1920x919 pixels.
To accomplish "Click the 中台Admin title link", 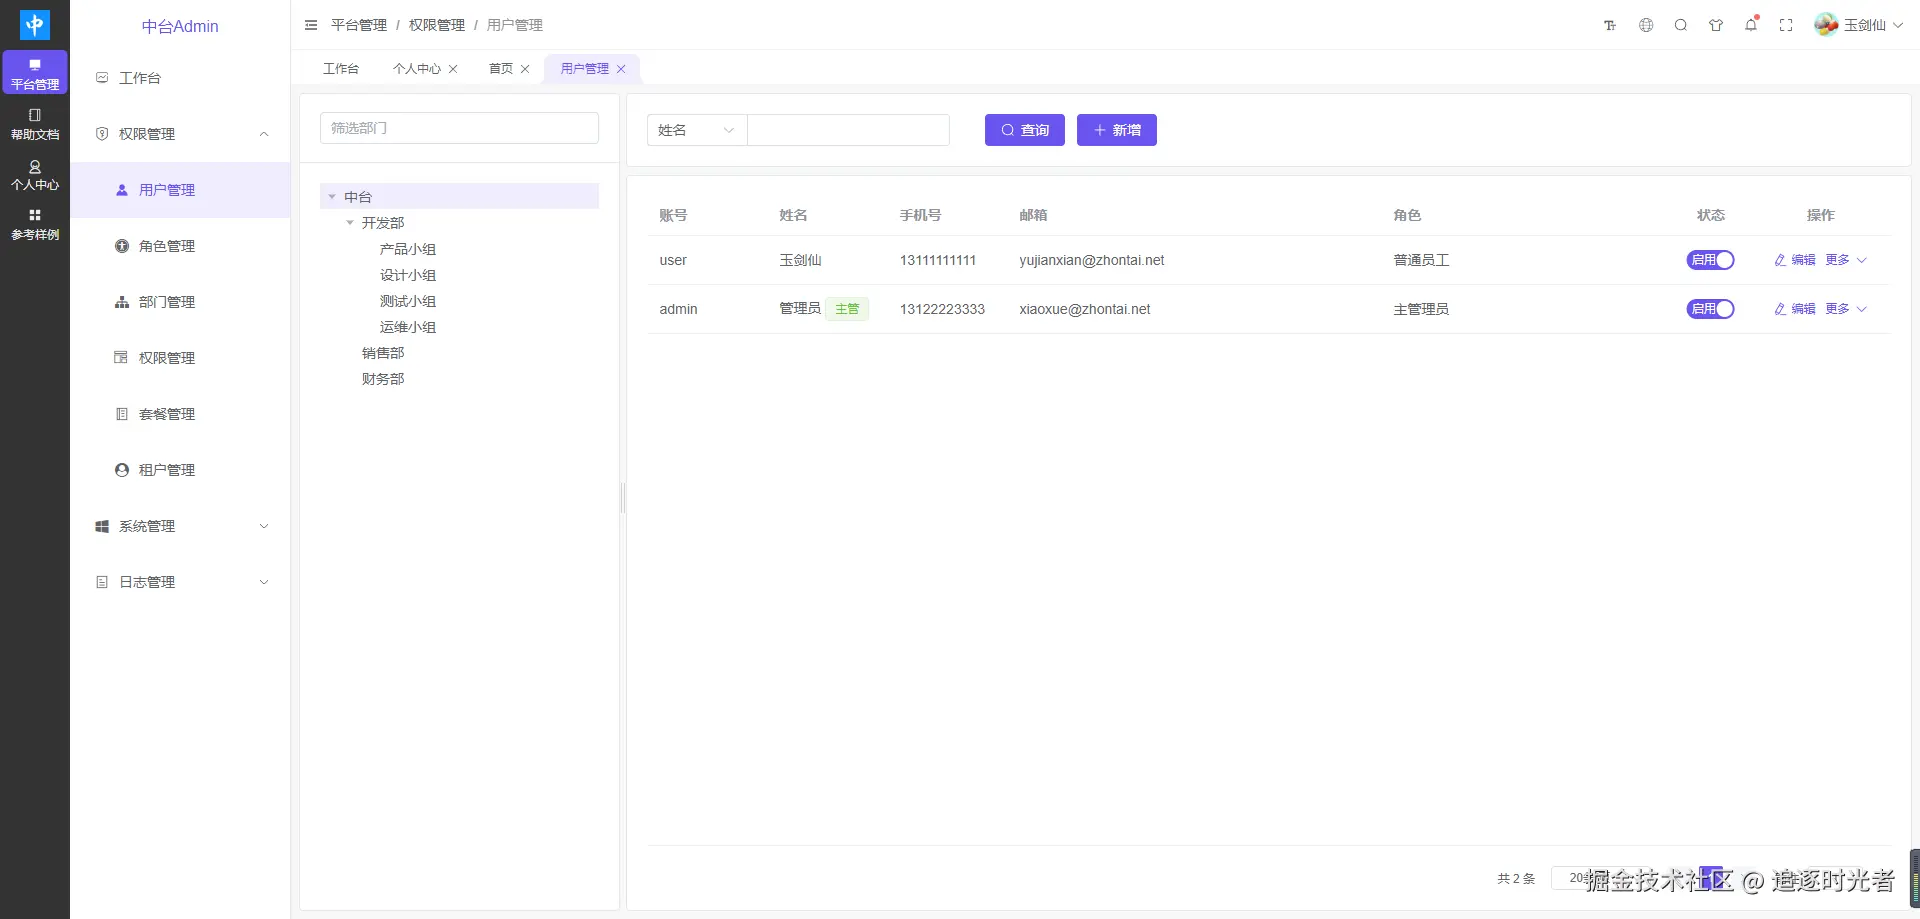I will tap(180, 26).
